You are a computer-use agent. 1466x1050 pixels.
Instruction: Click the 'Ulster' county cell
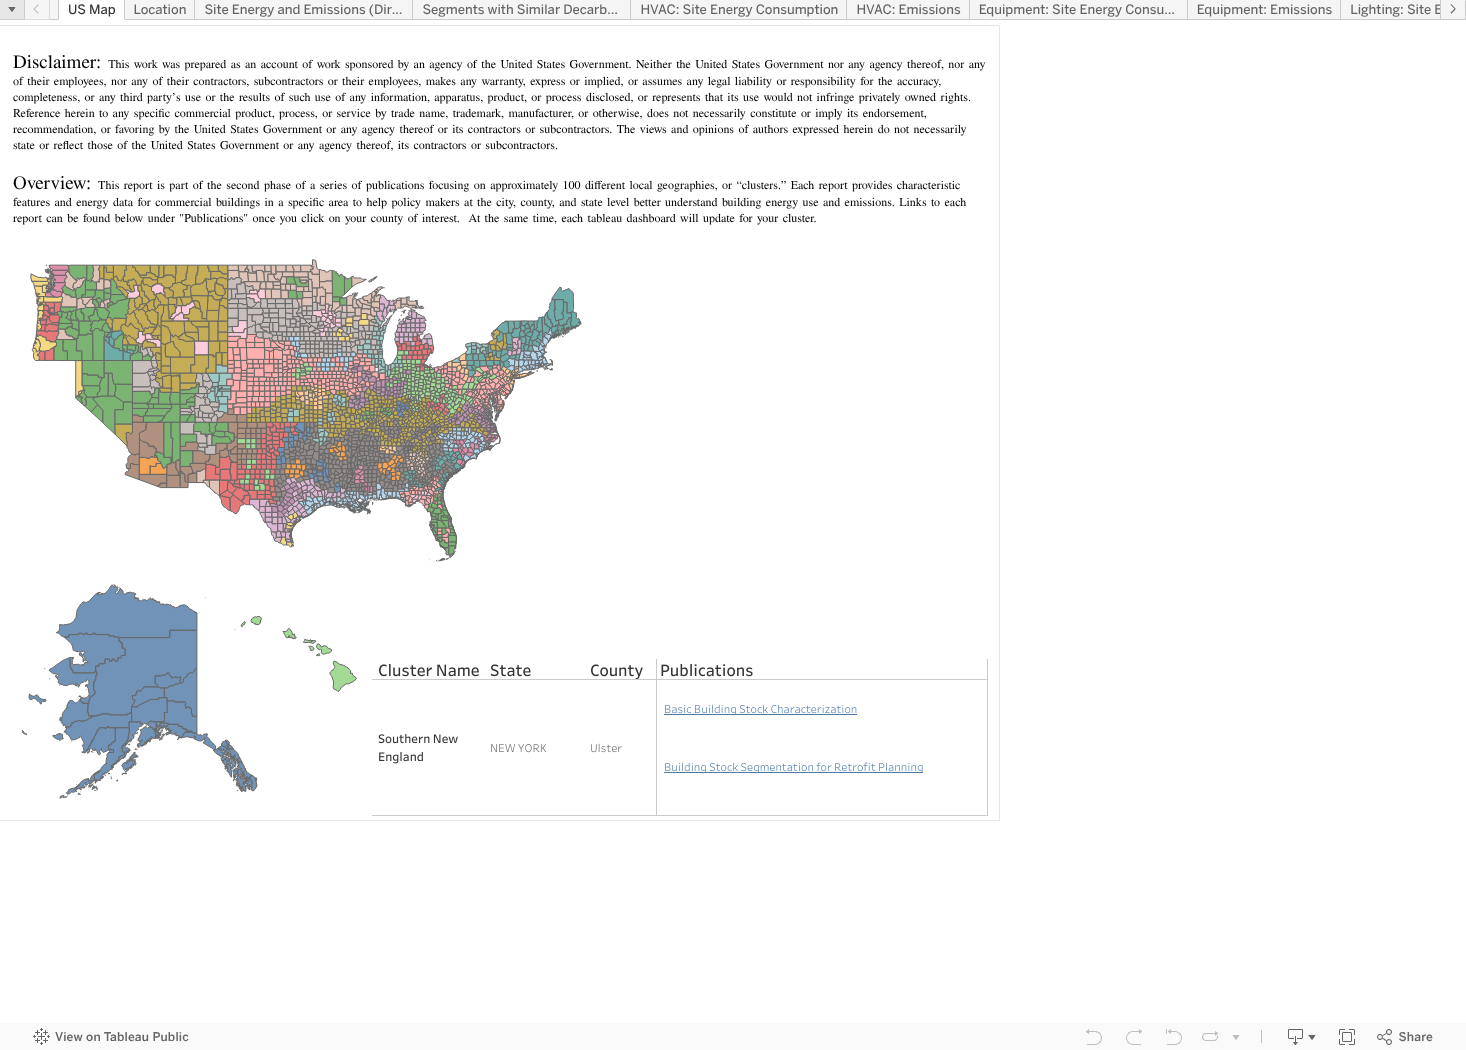tap(606, 748)
